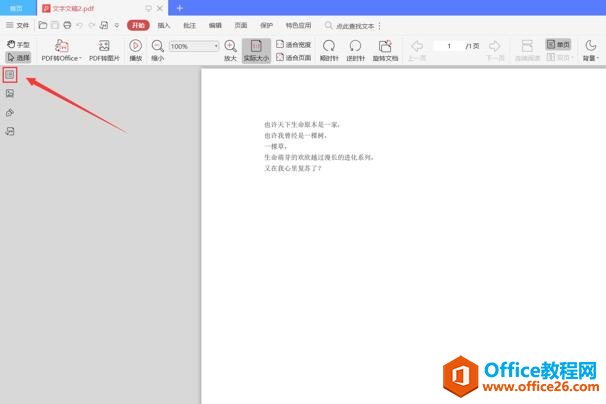Click the open folder icon
Screen dimensions: 606x404
43,26
